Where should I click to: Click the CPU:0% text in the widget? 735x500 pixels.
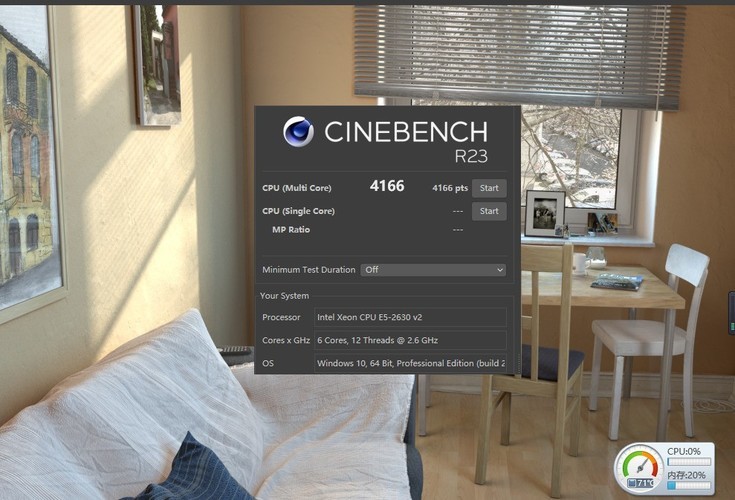tap(684, 451)
